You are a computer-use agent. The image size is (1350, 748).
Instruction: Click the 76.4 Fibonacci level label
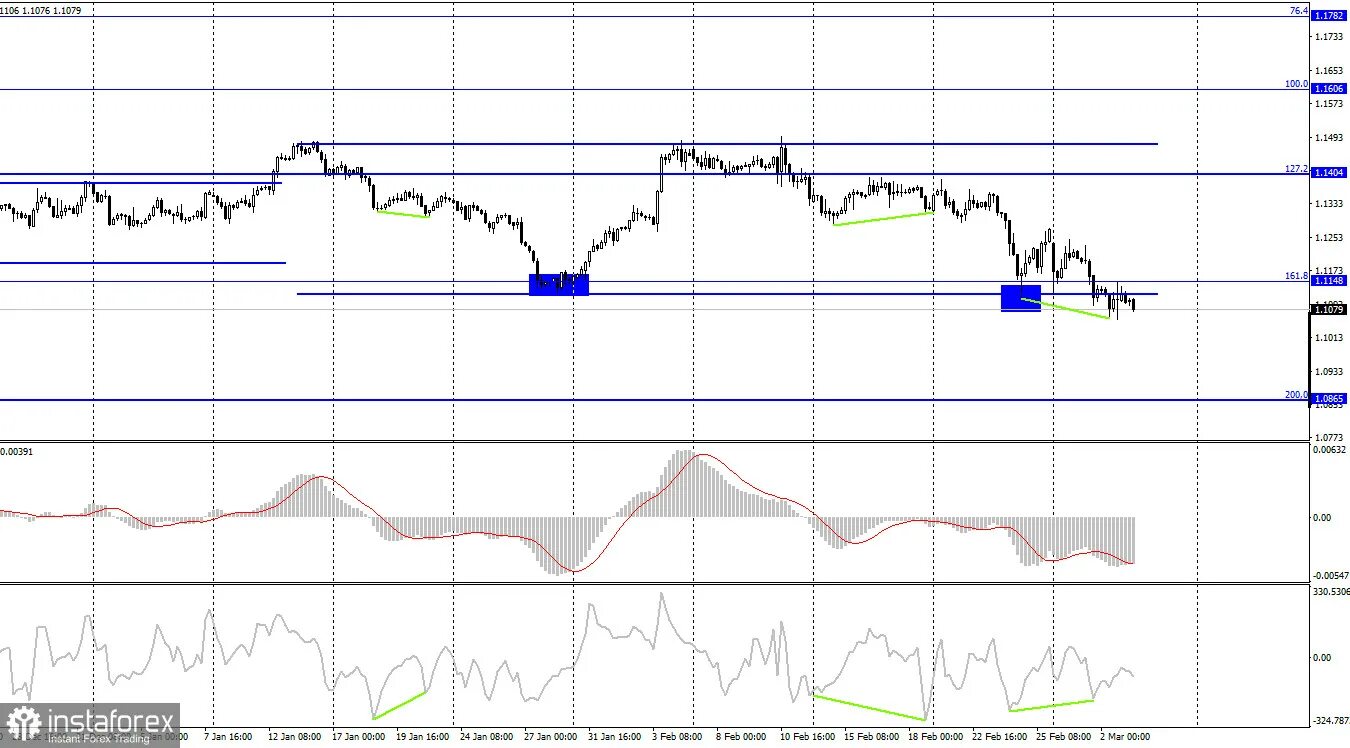(x=1298, y=11)
